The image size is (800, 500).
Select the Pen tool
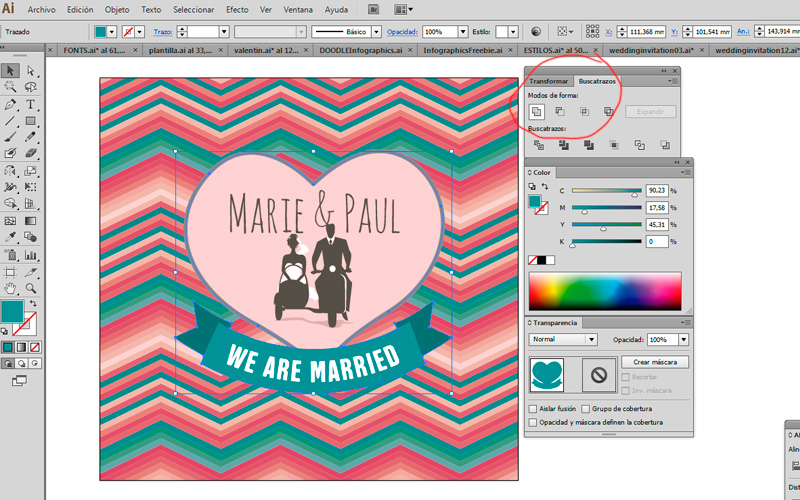(x=10, y=105)
